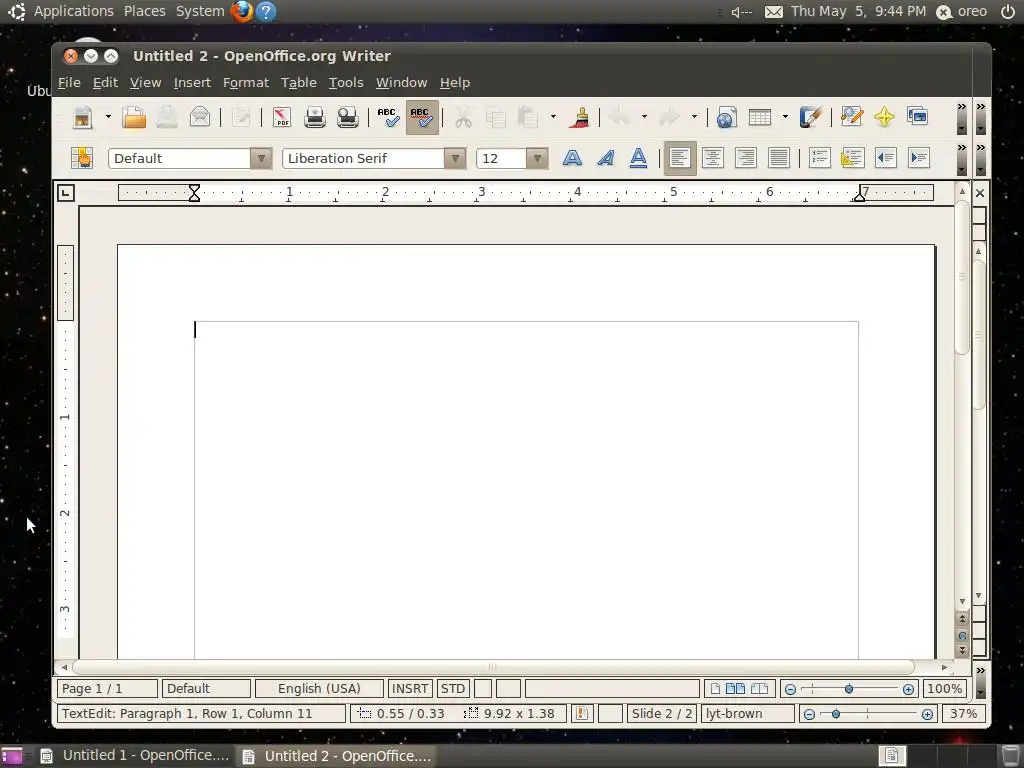Click the ruler tab stop type box
Screen dimensions: 1024x768
point(66,193)
